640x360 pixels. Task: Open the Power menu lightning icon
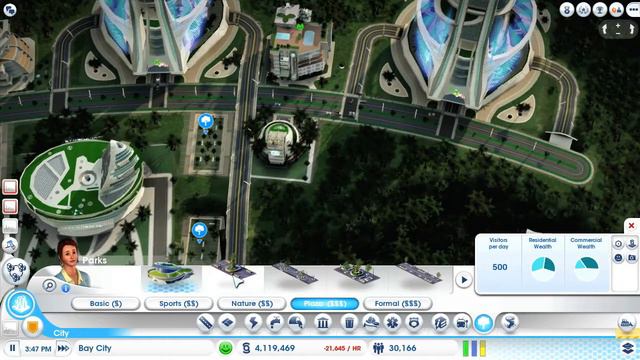coord(253,323)
